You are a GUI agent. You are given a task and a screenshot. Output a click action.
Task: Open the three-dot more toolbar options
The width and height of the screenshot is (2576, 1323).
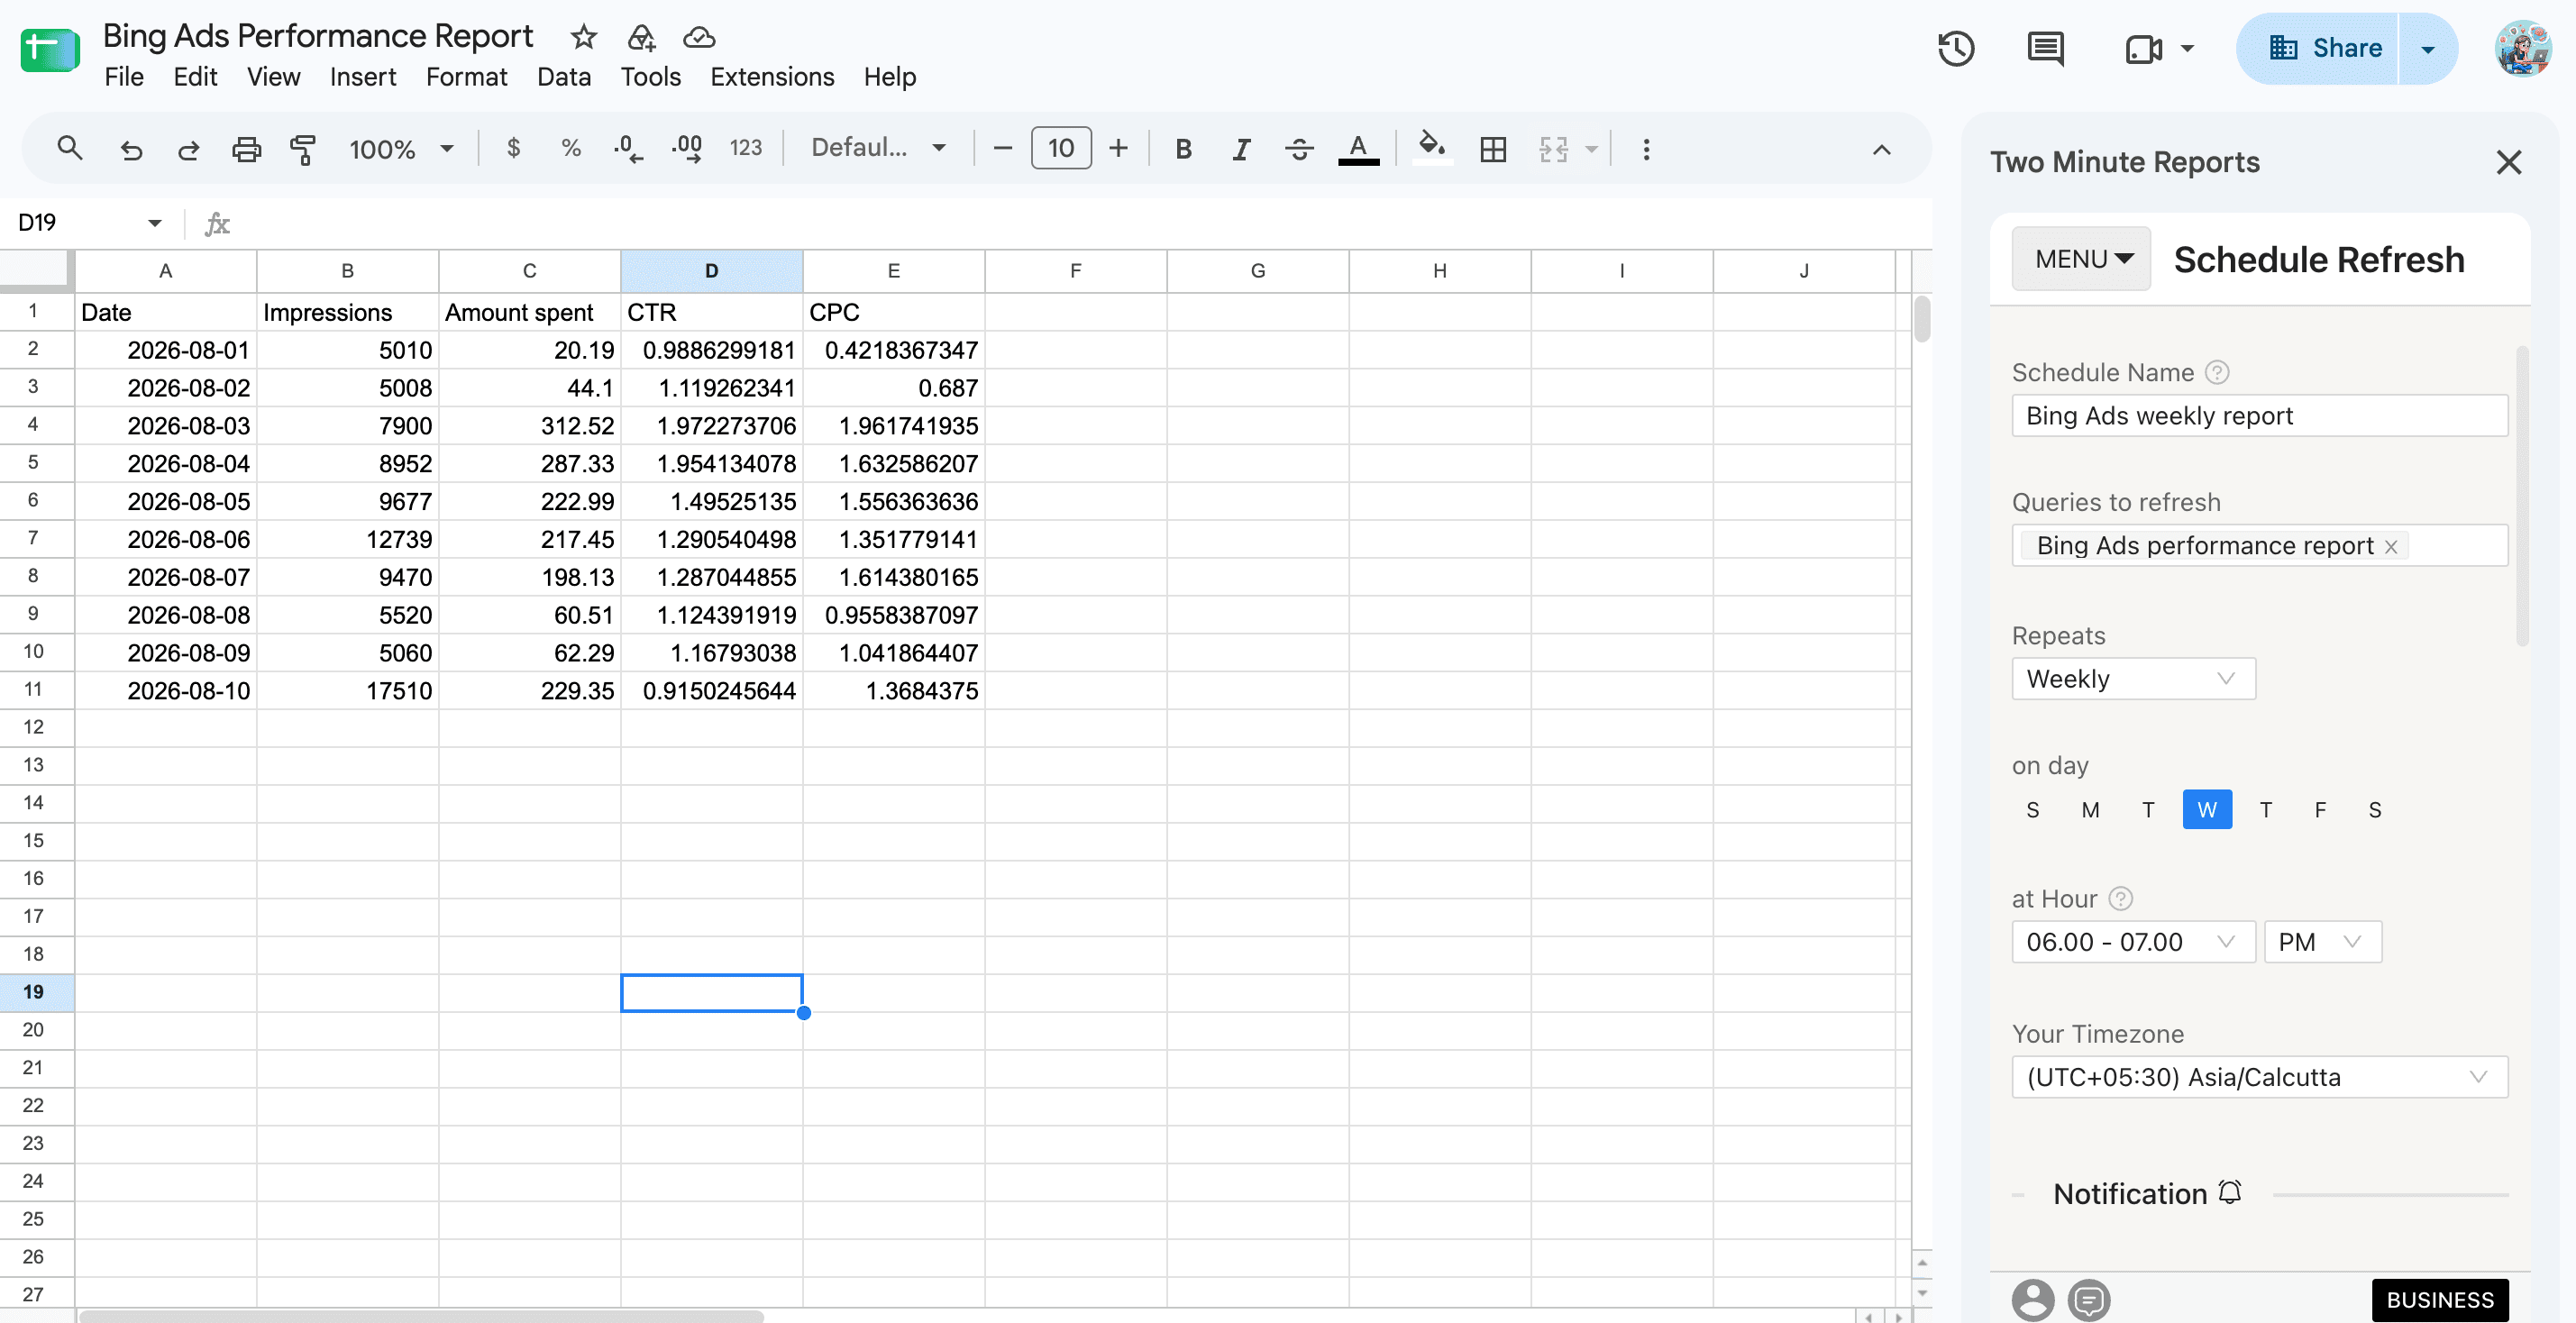[x=1646, y=149]
